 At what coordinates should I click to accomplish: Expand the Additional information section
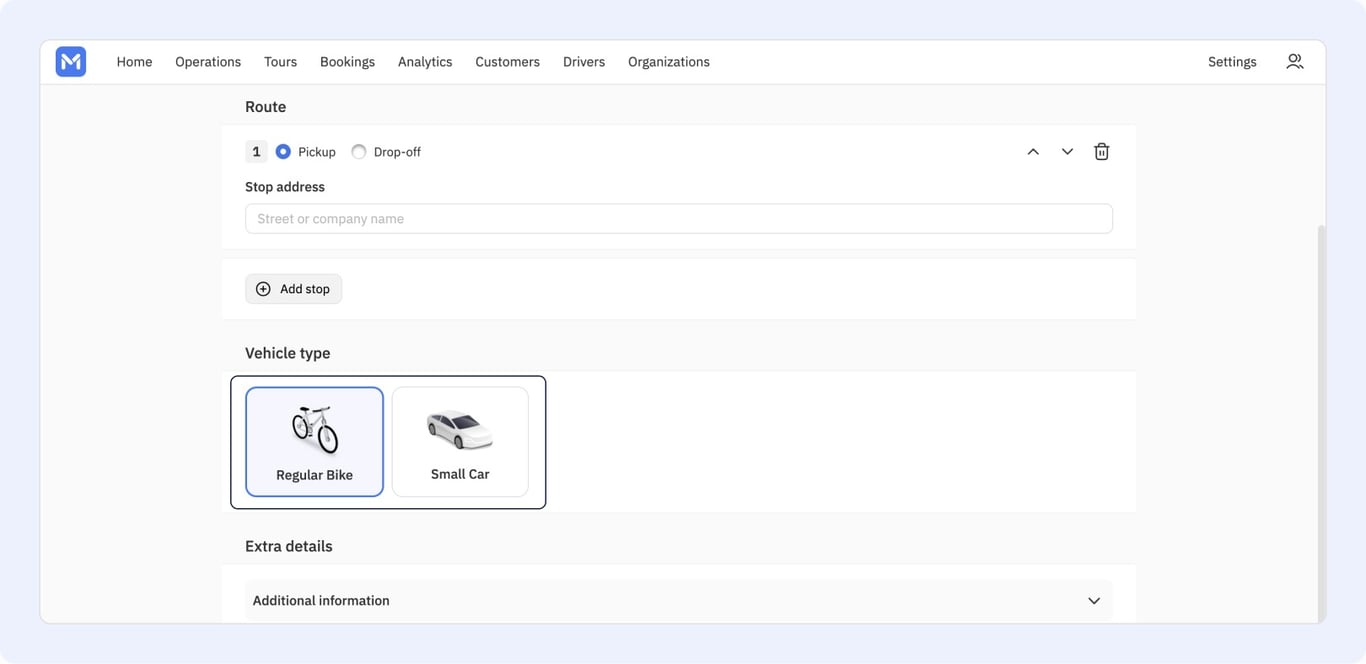click(678, 601)
